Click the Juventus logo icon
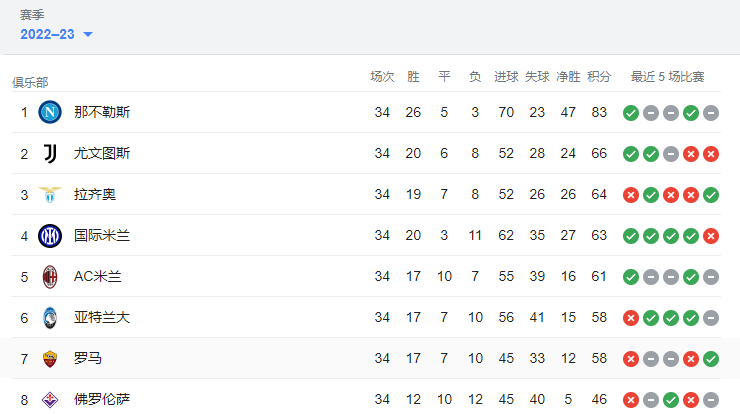The height and width of the screenshot is (414, 740). [x=50, y=153]
